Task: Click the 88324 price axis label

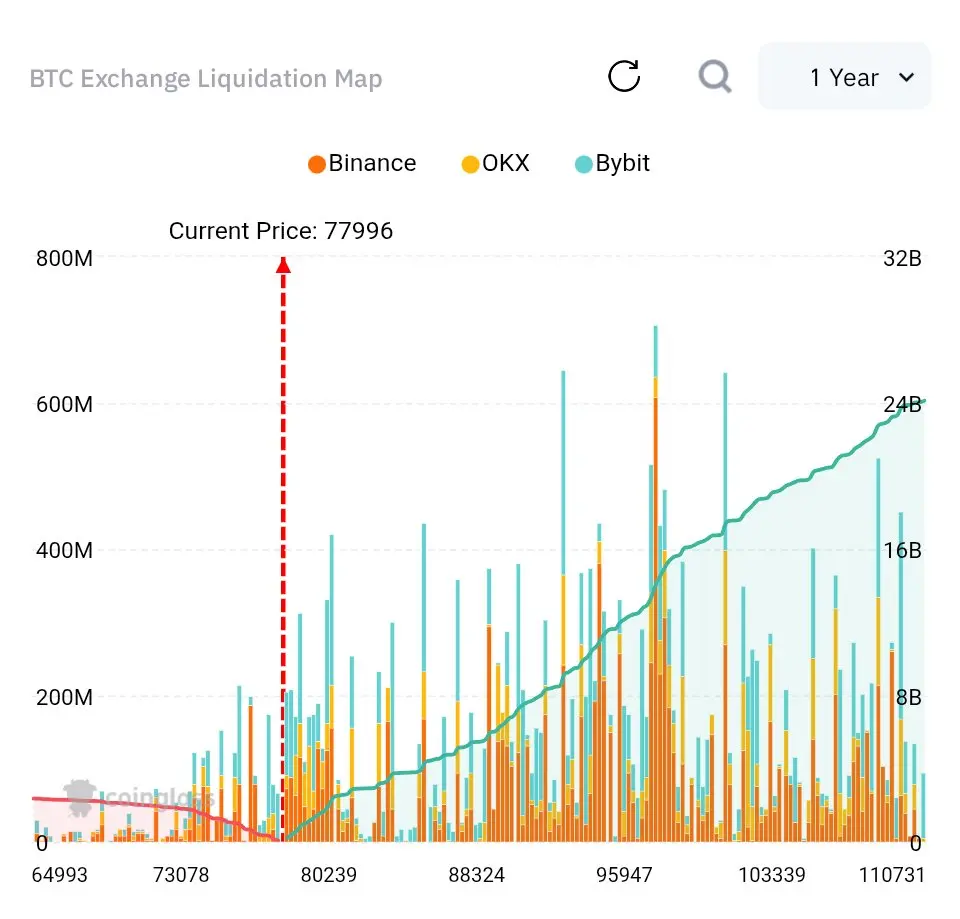Action: coord(476,875)
